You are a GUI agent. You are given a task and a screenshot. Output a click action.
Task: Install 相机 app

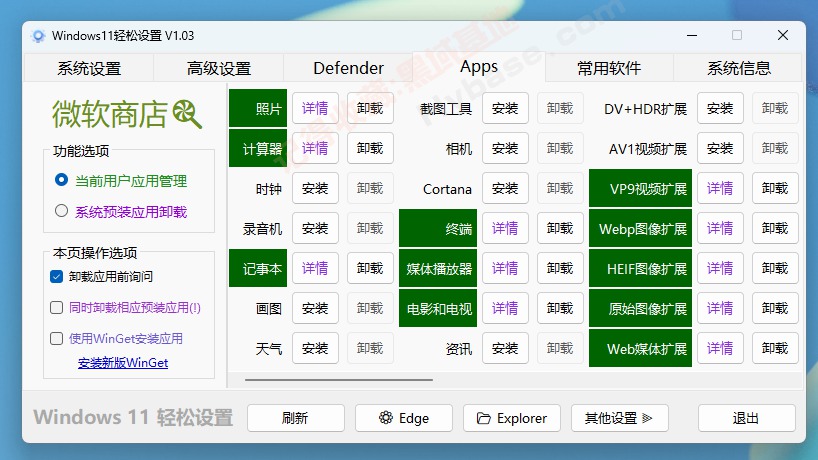(x=505, y=148)
